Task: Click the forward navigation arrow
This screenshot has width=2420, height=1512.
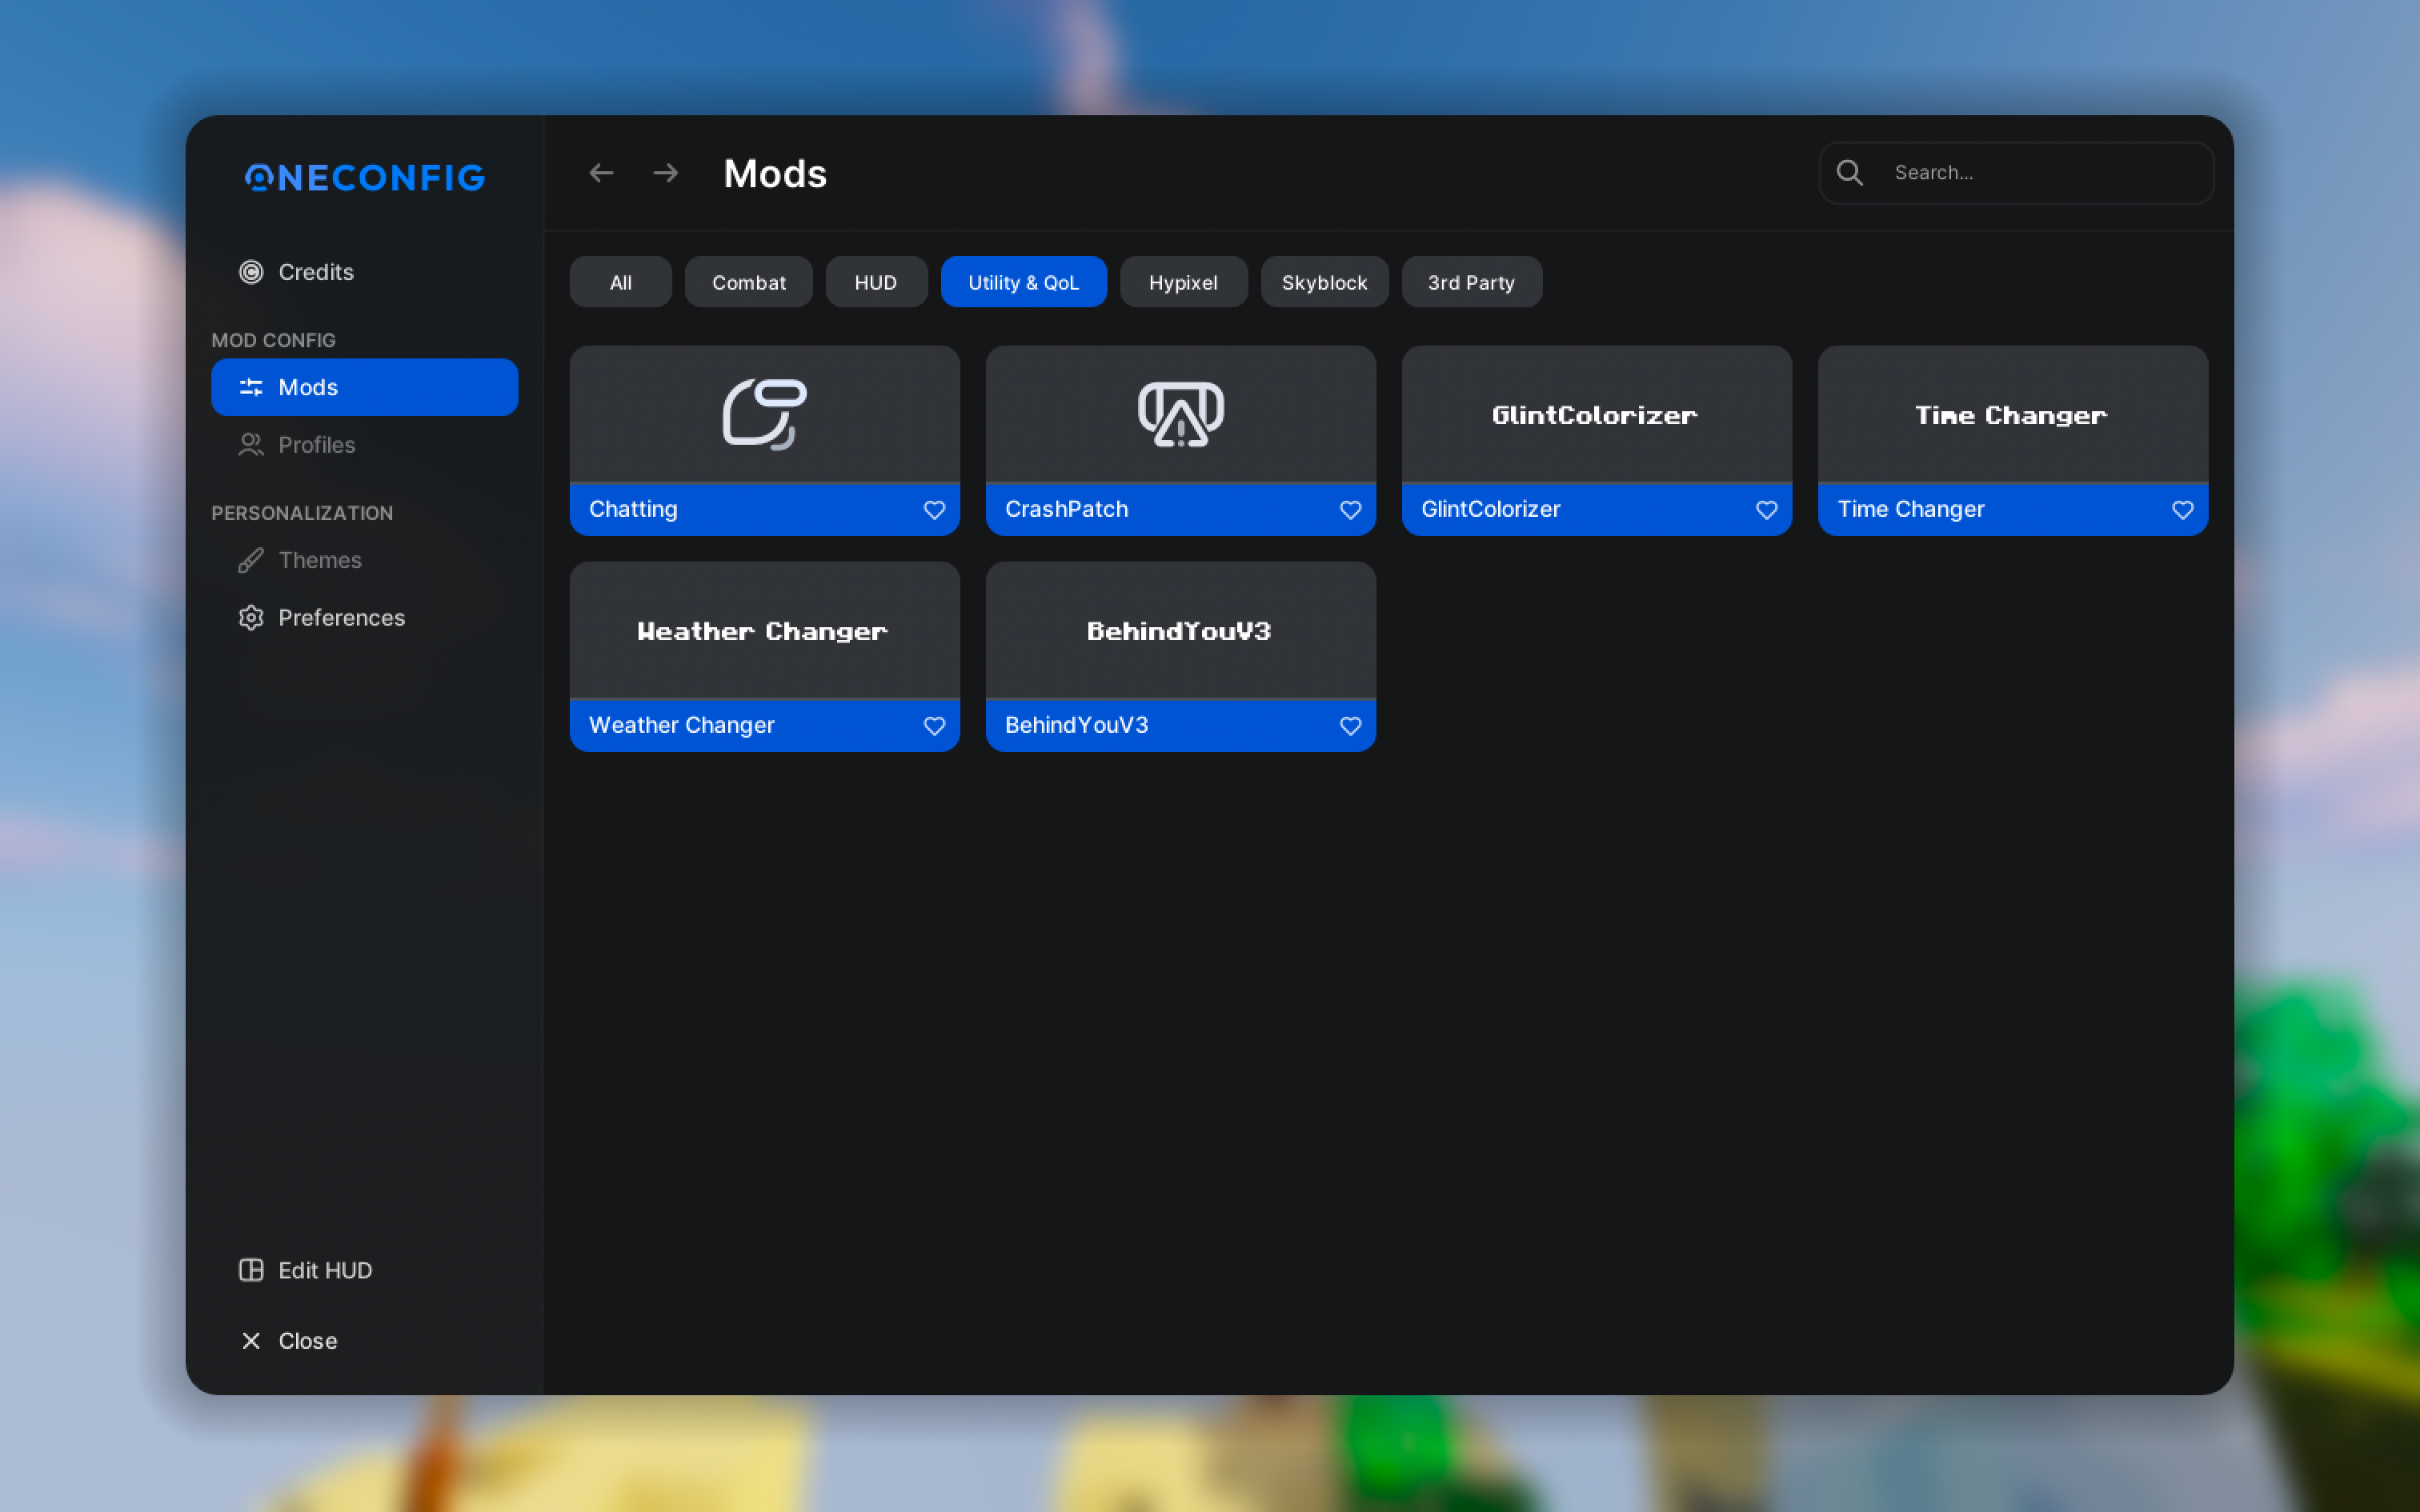Action: 666,173
